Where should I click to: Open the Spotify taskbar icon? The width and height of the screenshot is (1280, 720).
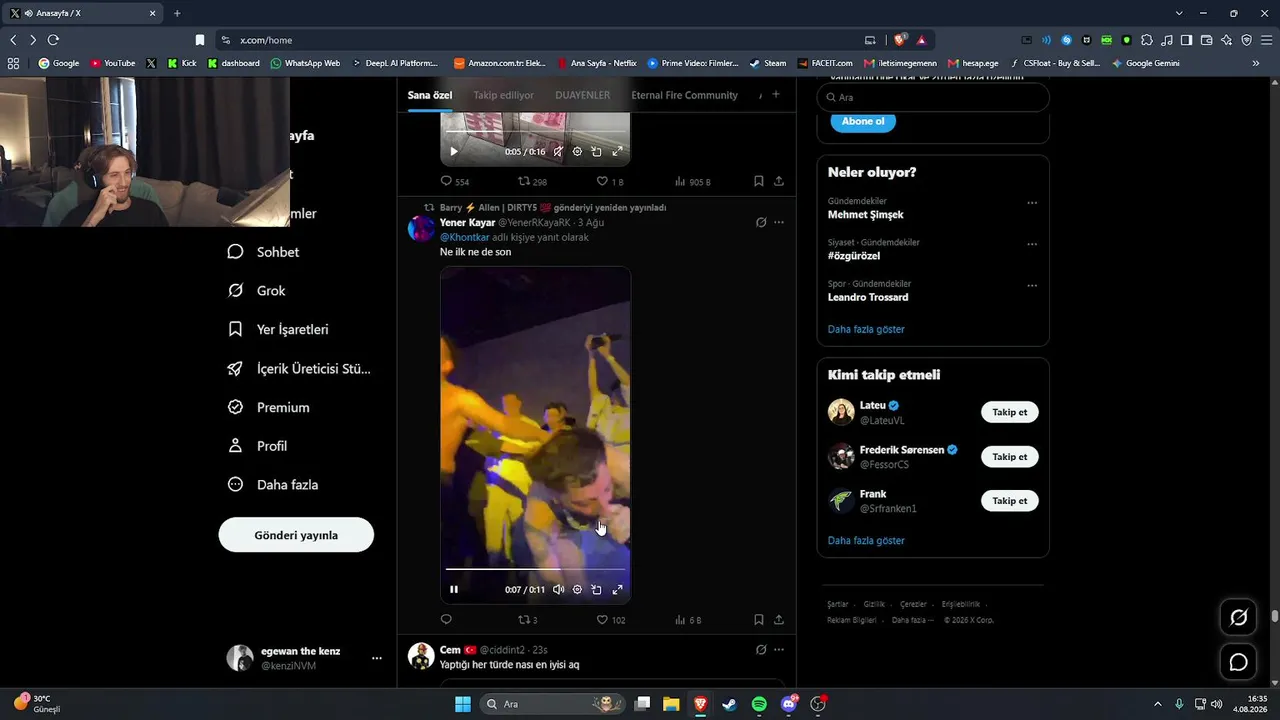click(759, 704)
